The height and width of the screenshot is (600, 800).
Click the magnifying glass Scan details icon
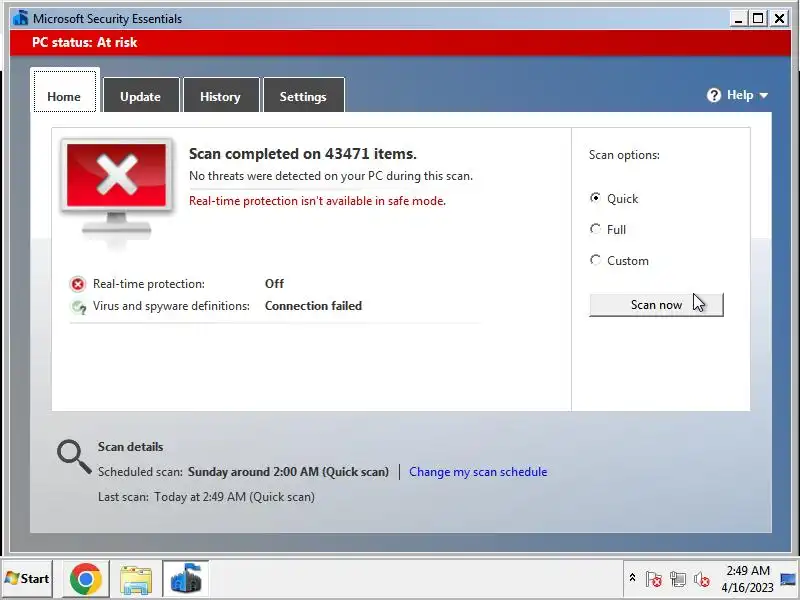74,457
